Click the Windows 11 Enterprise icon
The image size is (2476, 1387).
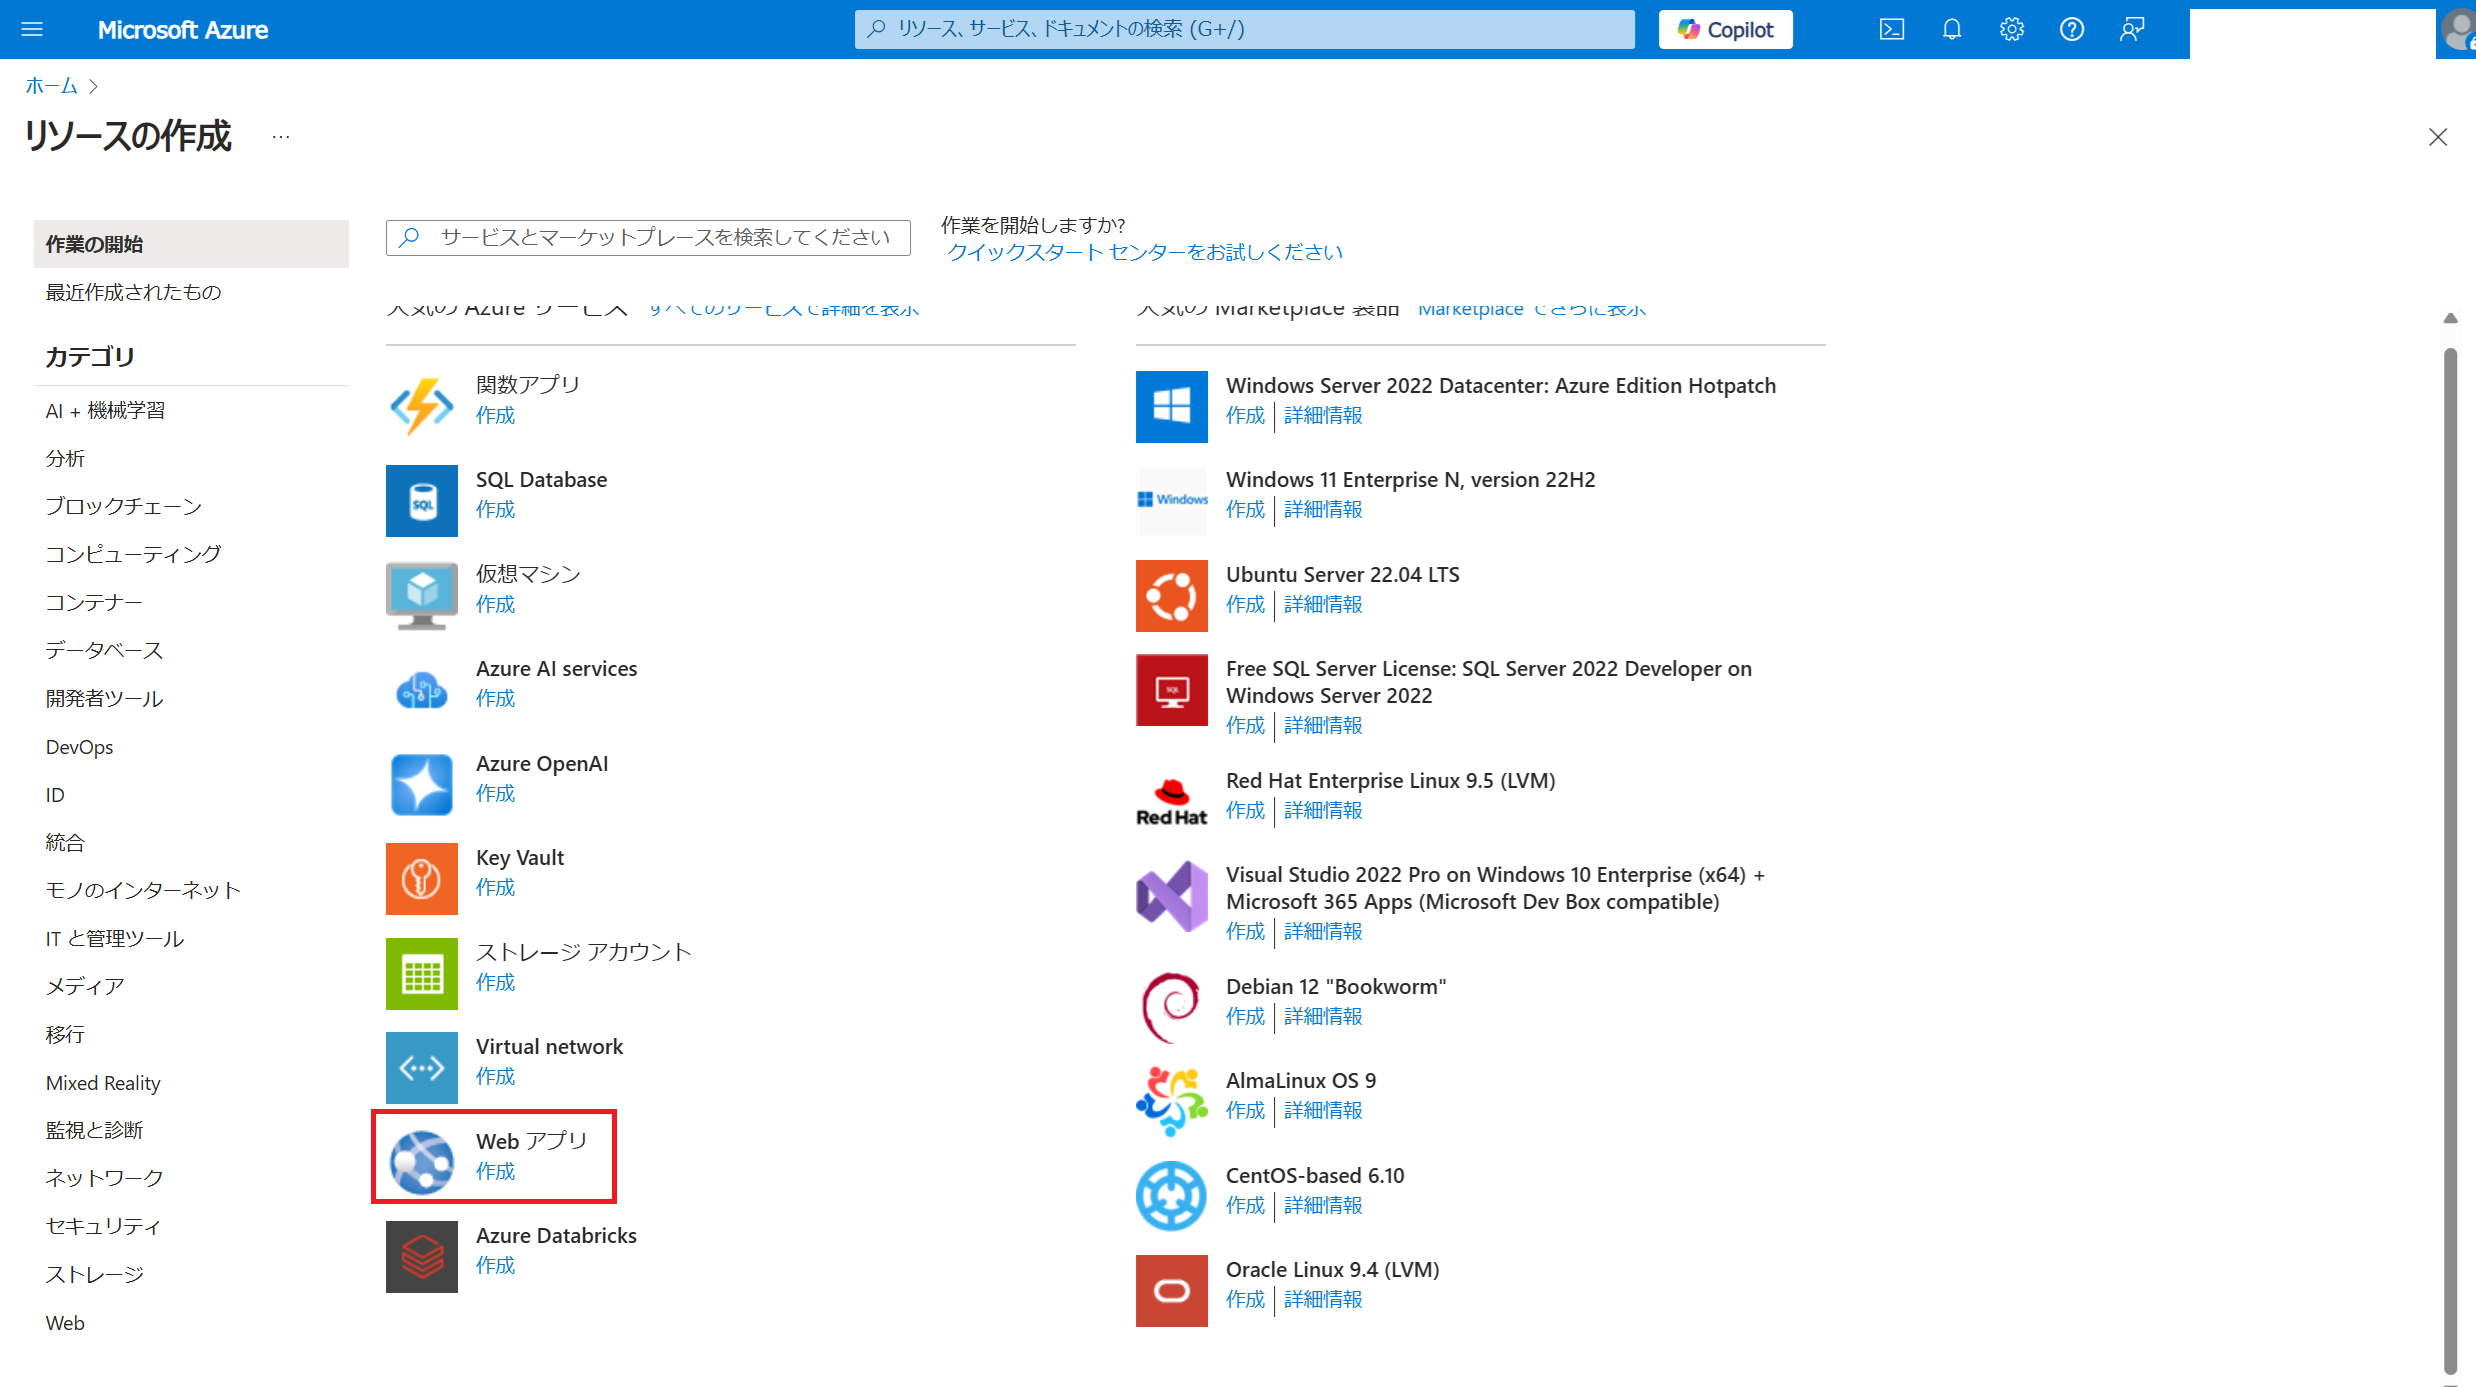click(x=1171, y=500)
